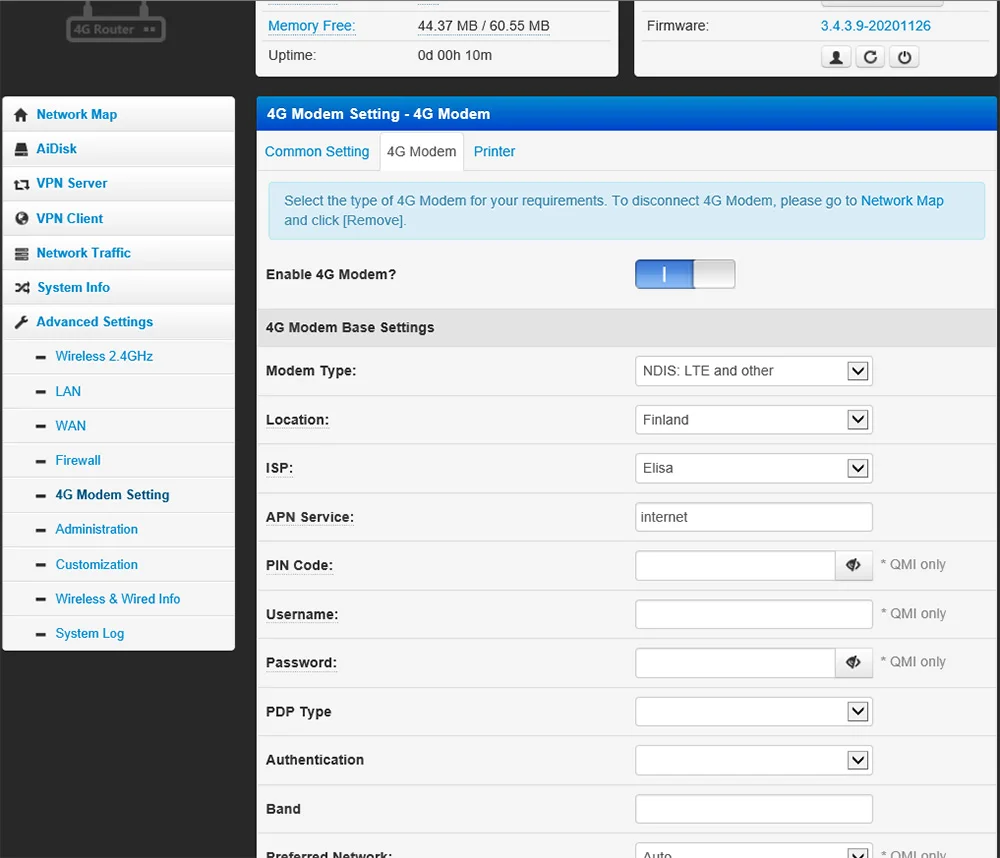Click the APN Service field label
1000x858 pixels.
coord(310,517)
